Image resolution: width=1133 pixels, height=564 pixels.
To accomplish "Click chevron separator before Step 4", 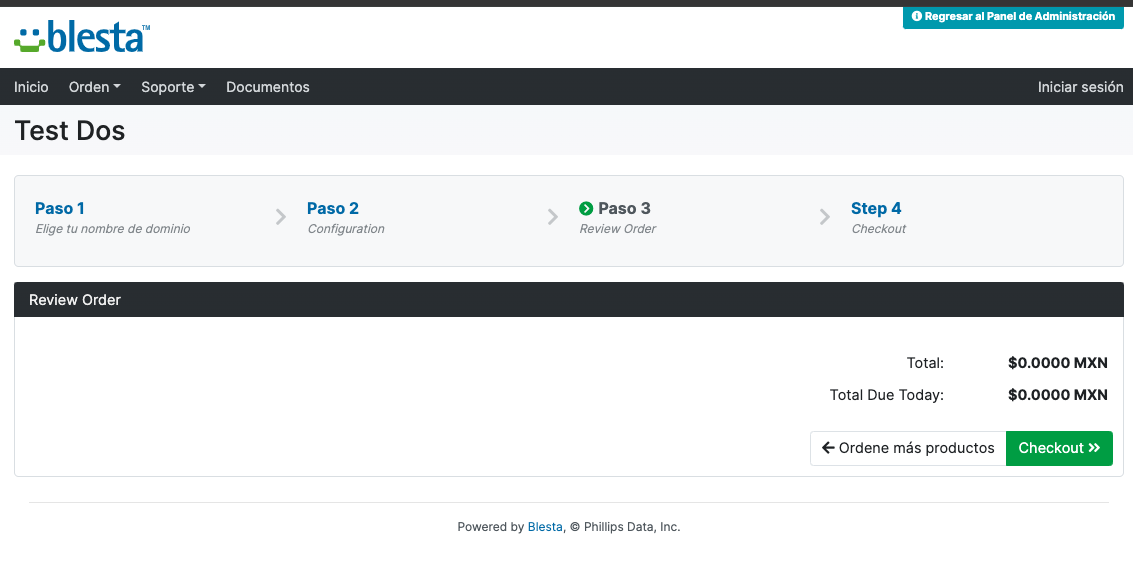I will [x=824, y=217].
